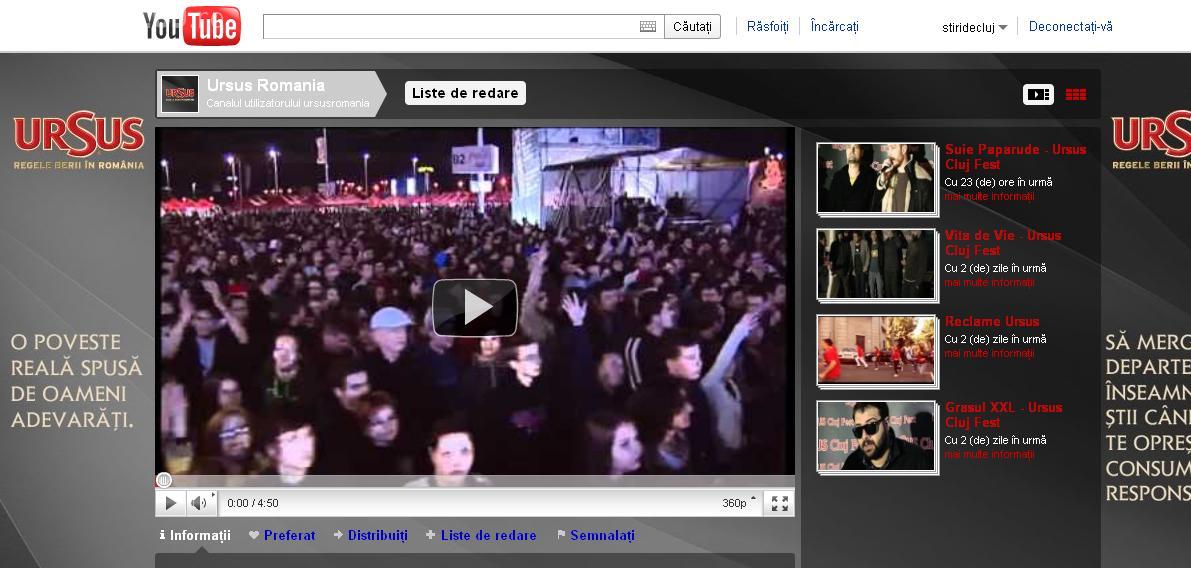This screenshot has width=1191, height=568.
Task: Enter fullscreen video mode
Action: [x=780, y=503]
